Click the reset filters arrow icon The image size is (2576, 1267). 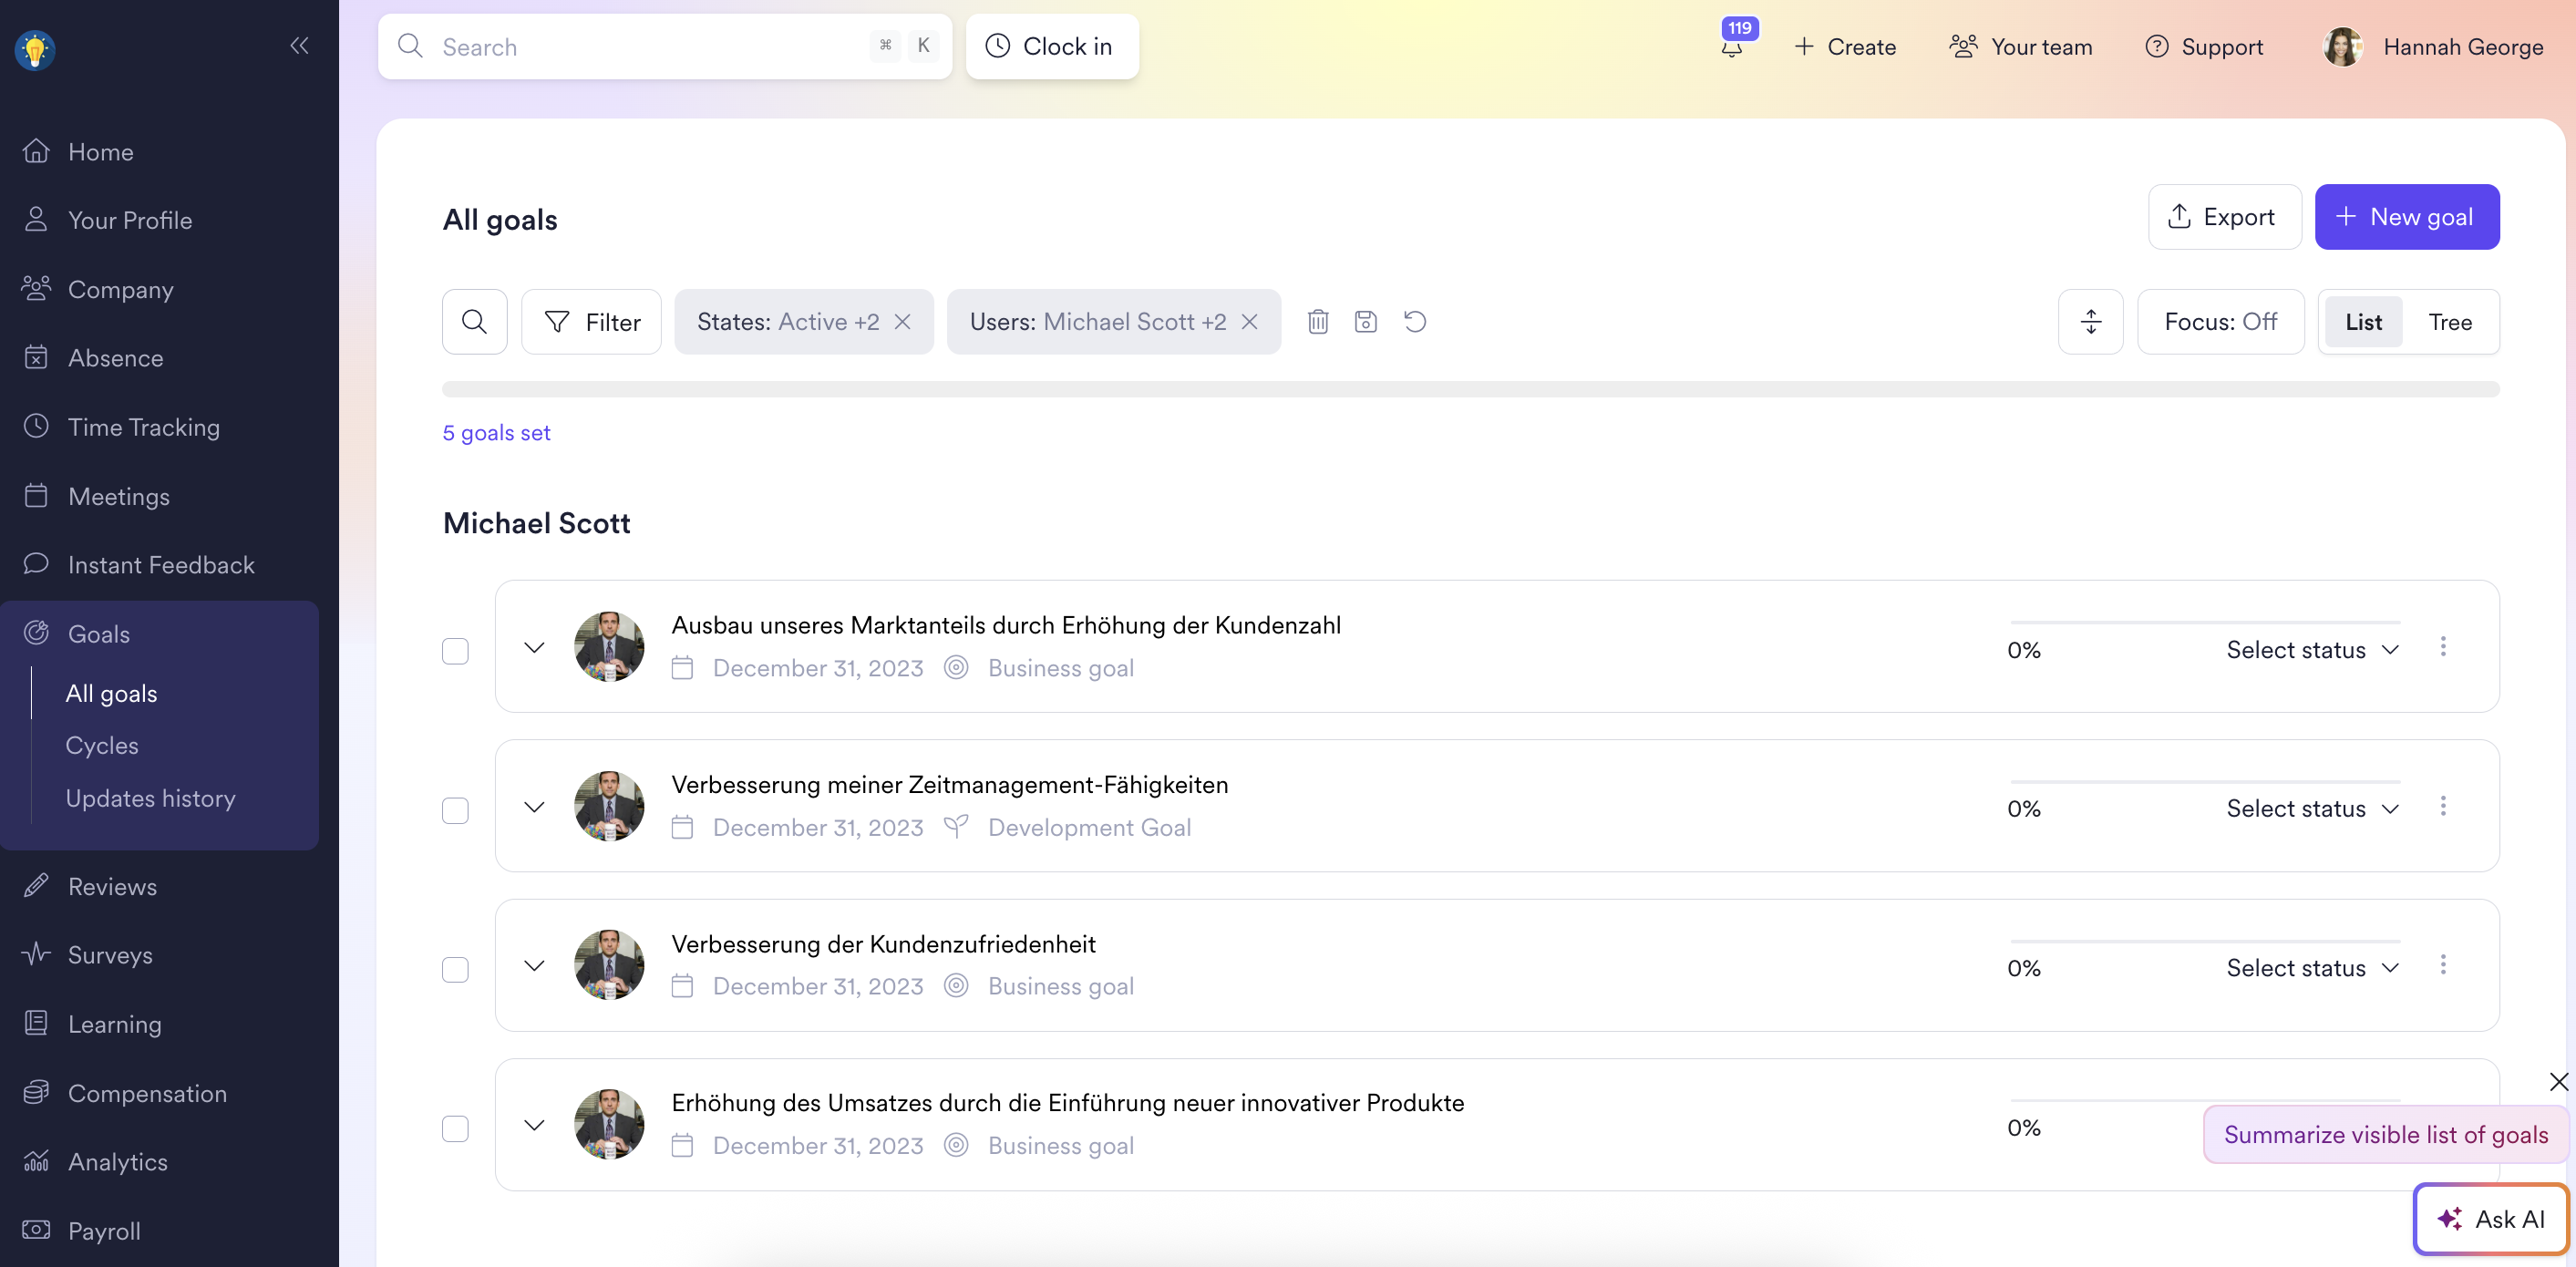1415,322
